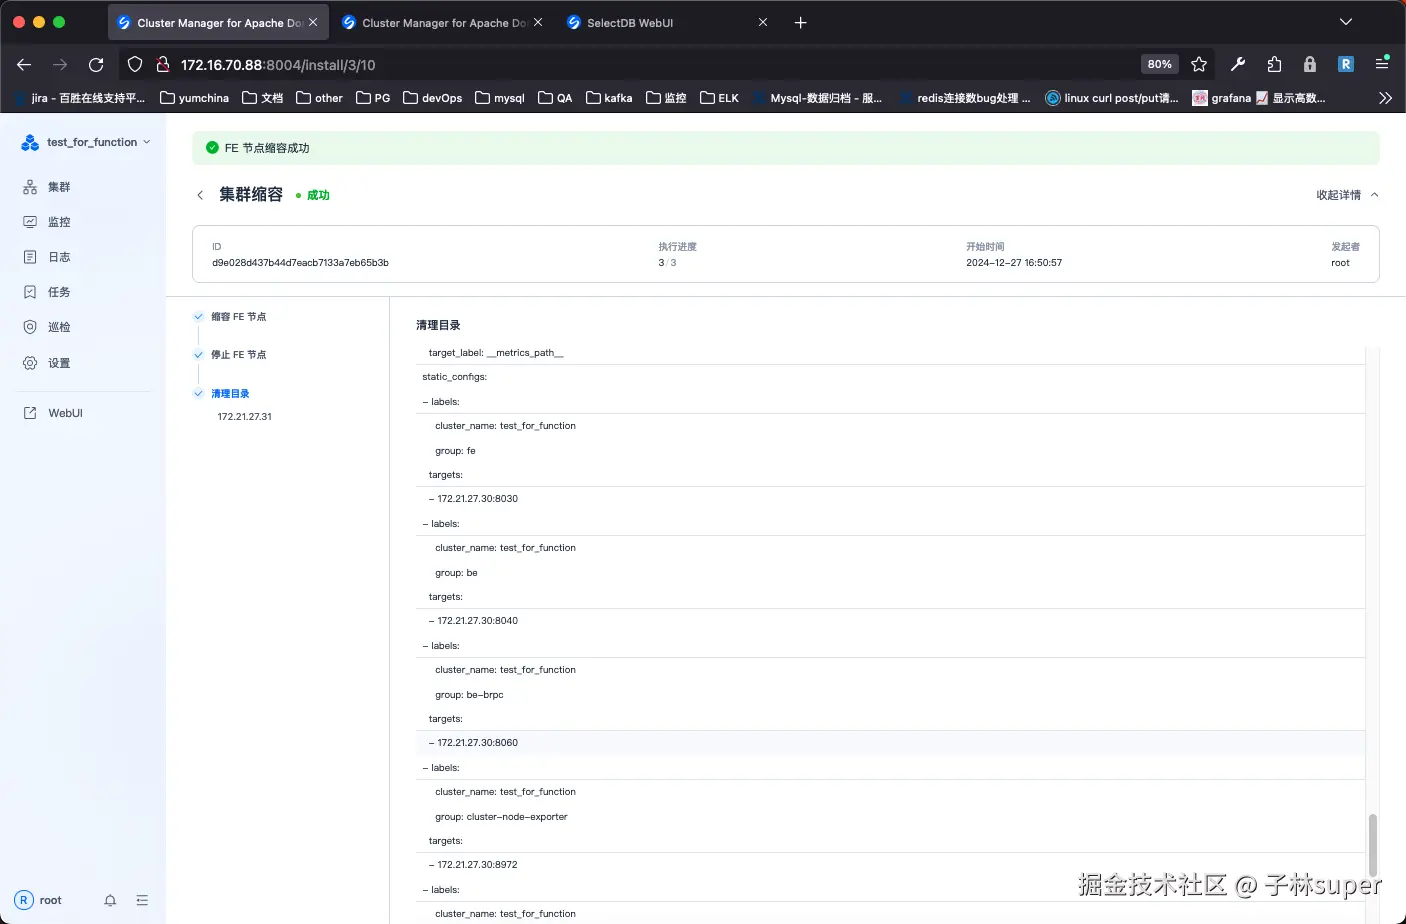This screenshot has height=924, width=1406.
Task: Open the mysql bookmarks folder
Action: 500,98
